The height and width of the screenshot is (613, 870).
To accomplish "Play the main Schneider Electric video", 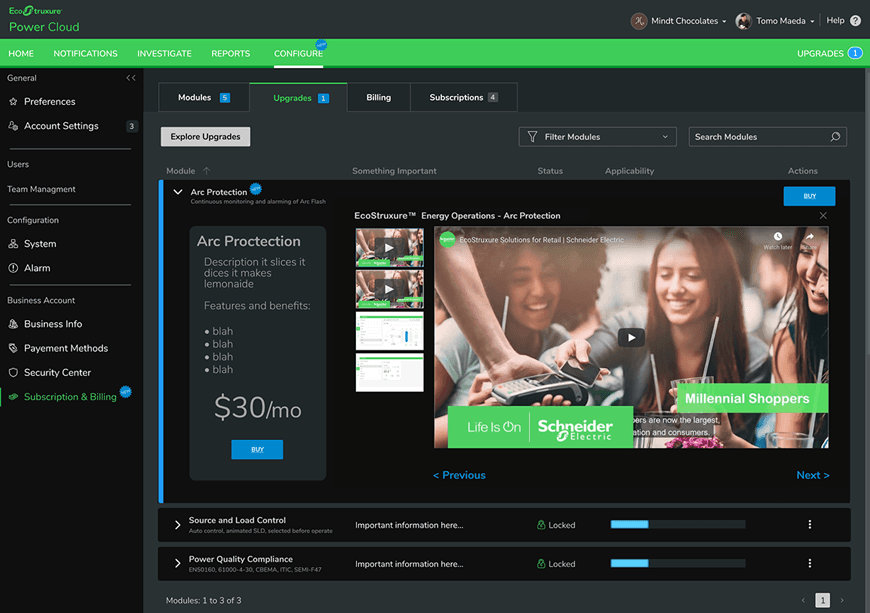I will [x=631, y=337].
